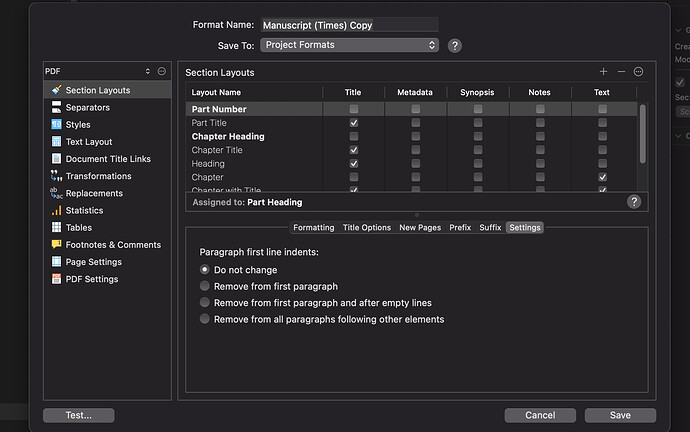Click the section layouts list scrollbar
Viewport: 690px width, 432px height.
tap(642, 134)
